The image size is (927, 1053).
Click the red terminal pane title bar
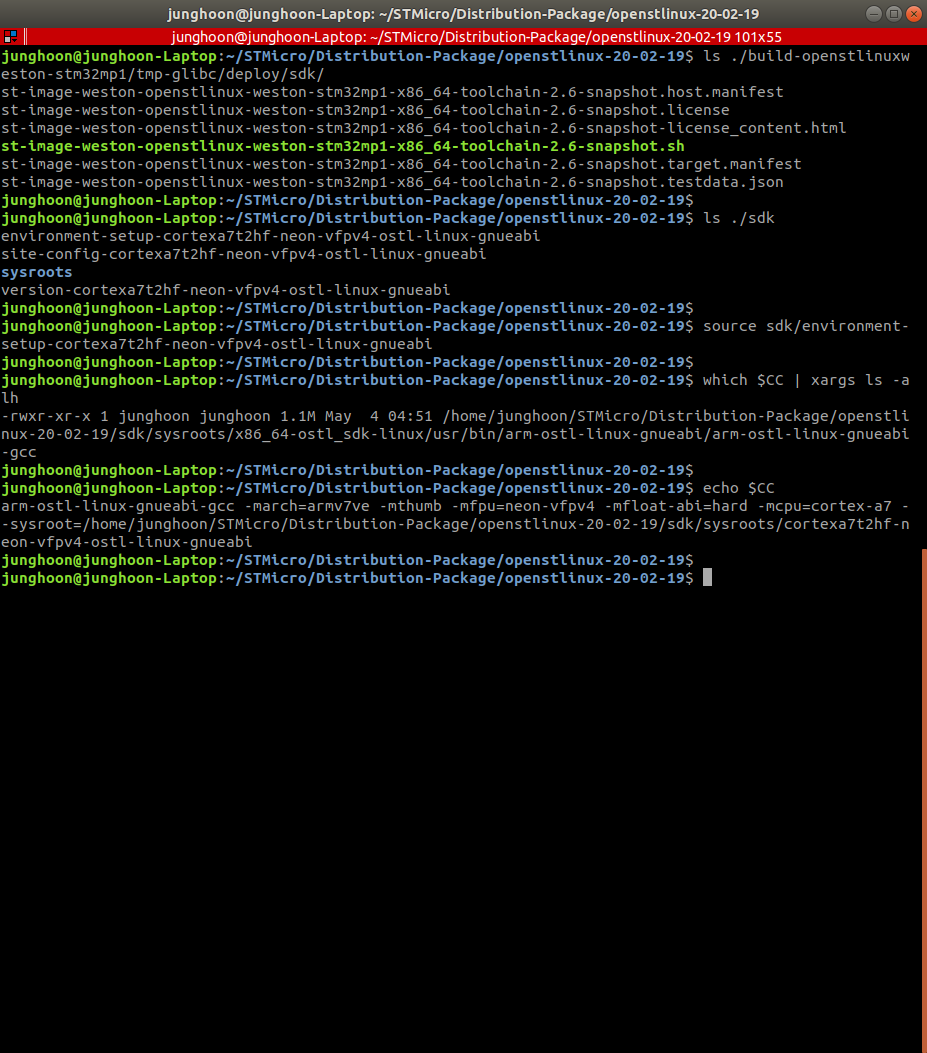(x=476, y=37)
